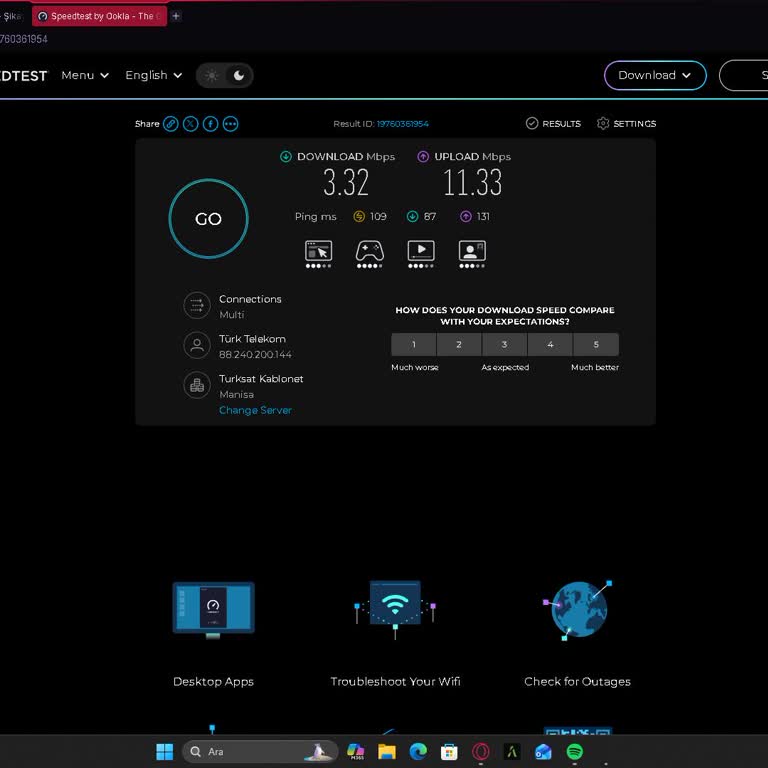Open the Troubleshoot Your Wifi illustration

[x=395, y=610]
